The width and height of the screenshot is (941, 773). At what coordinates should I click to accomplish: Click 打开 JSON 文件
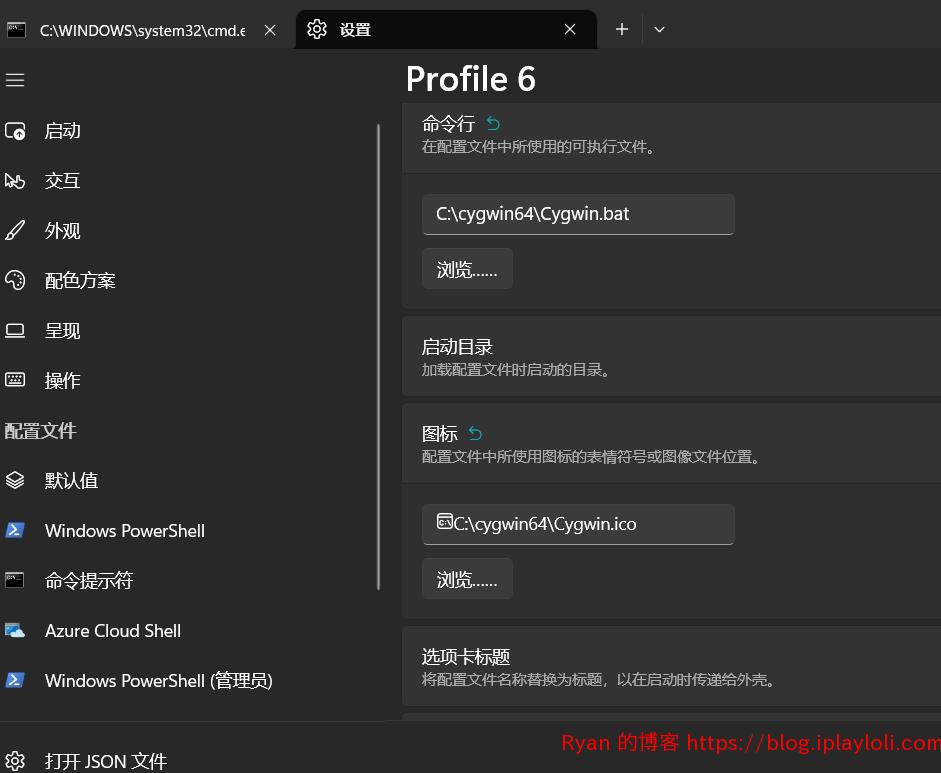(187, 761)
